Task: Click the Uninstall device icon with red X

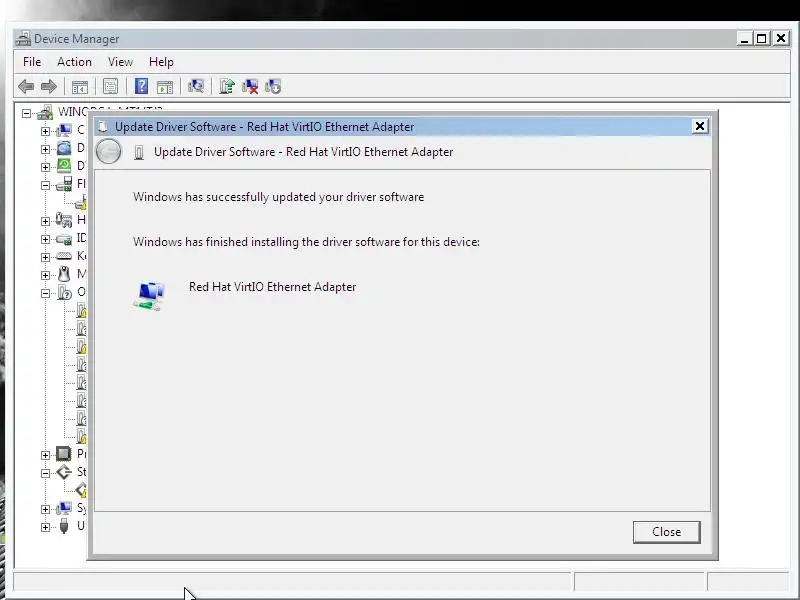Action: 249,86
